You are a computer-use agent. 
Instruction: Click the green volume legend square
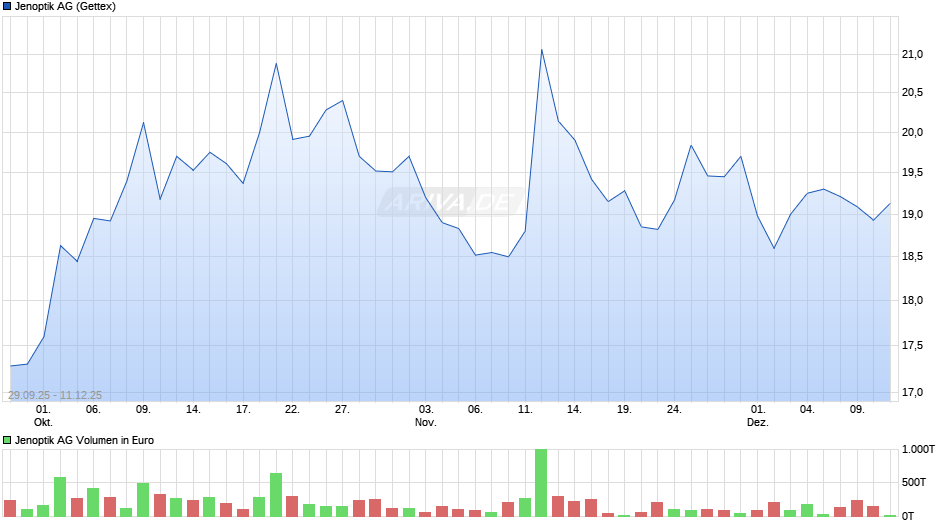coord(7,440)
